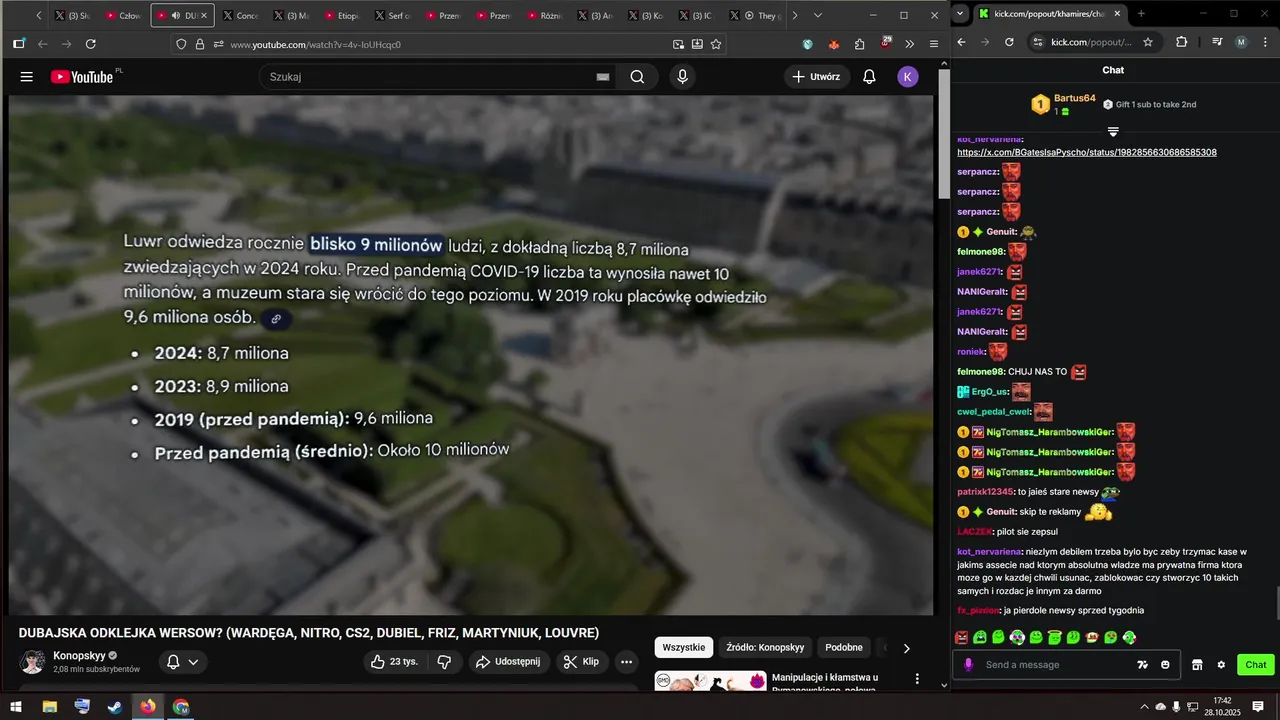Switch to the Conce X tab
This screenshot has height=720, width=1280.
pos(240,16)
